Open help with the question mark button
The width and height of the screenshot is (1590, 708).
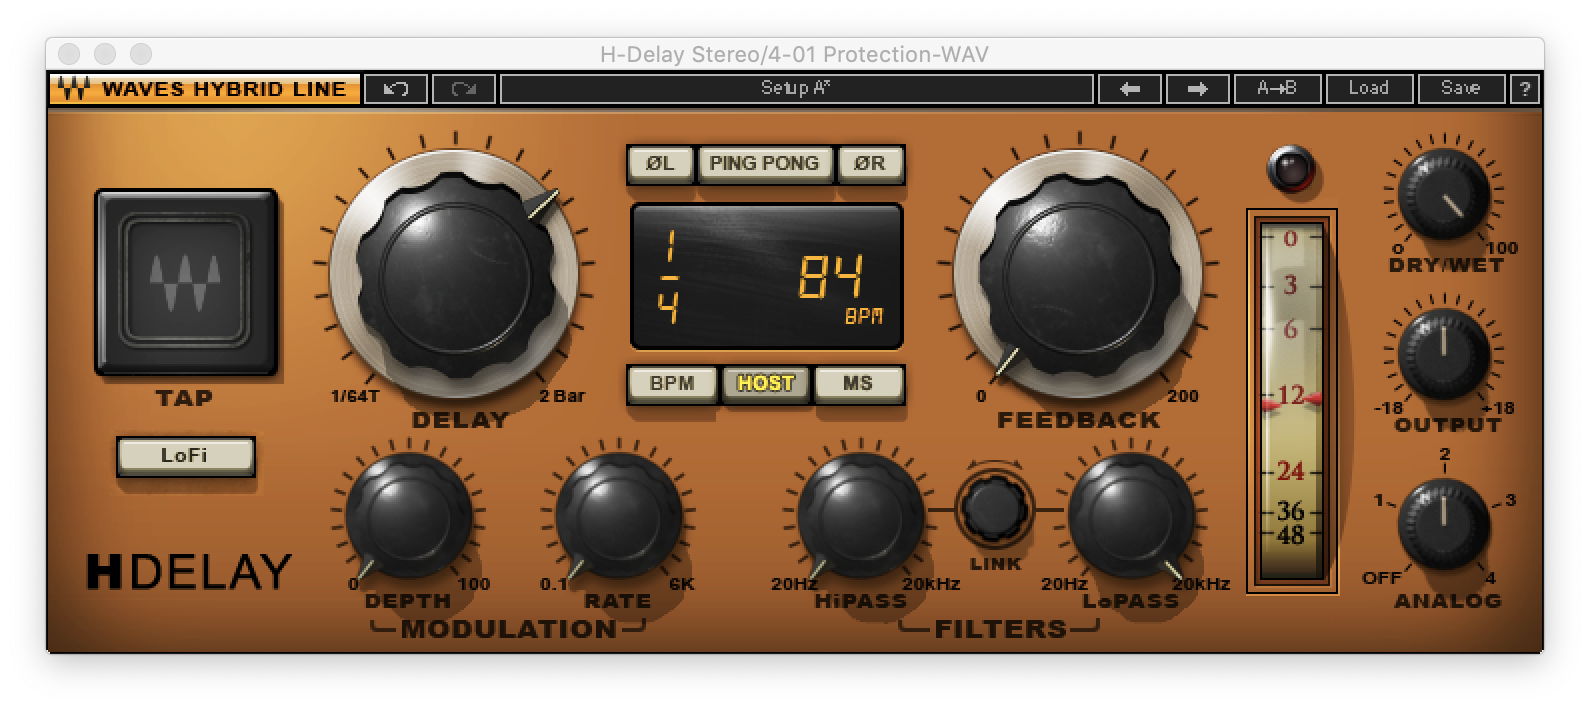click(1524, 89)
